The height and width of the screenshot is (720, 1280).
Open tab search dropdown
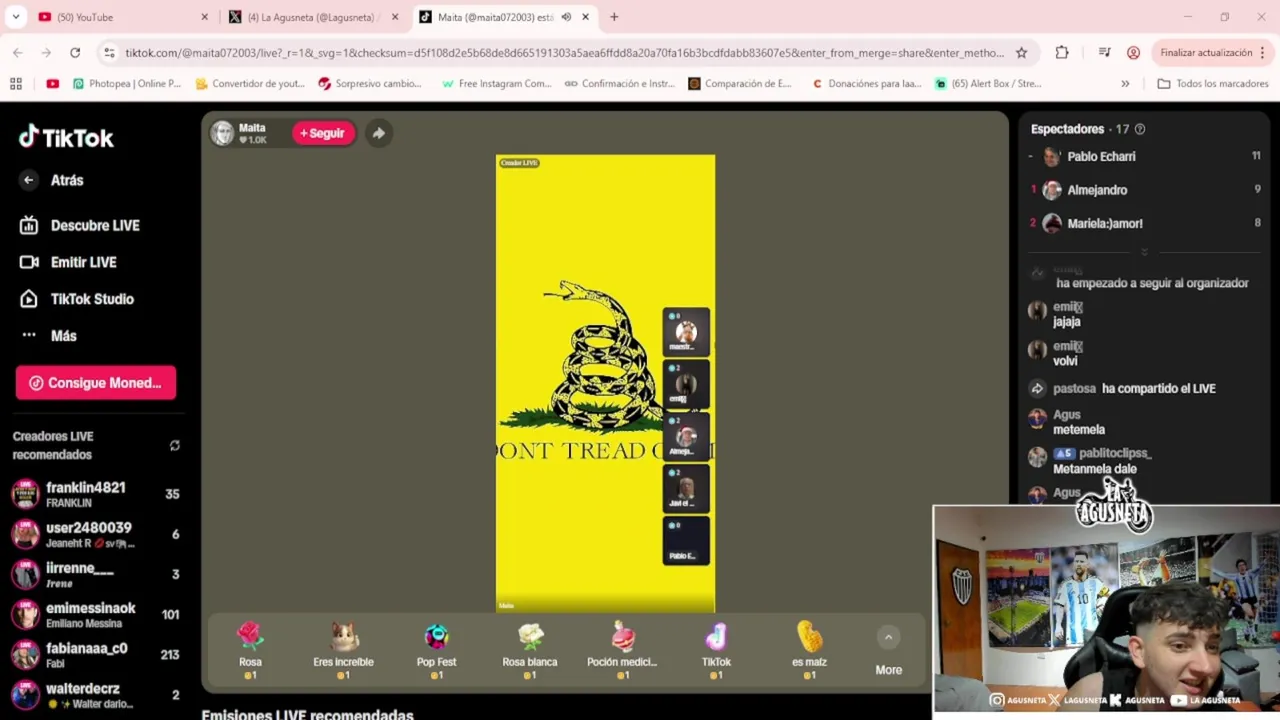(15, 17)
